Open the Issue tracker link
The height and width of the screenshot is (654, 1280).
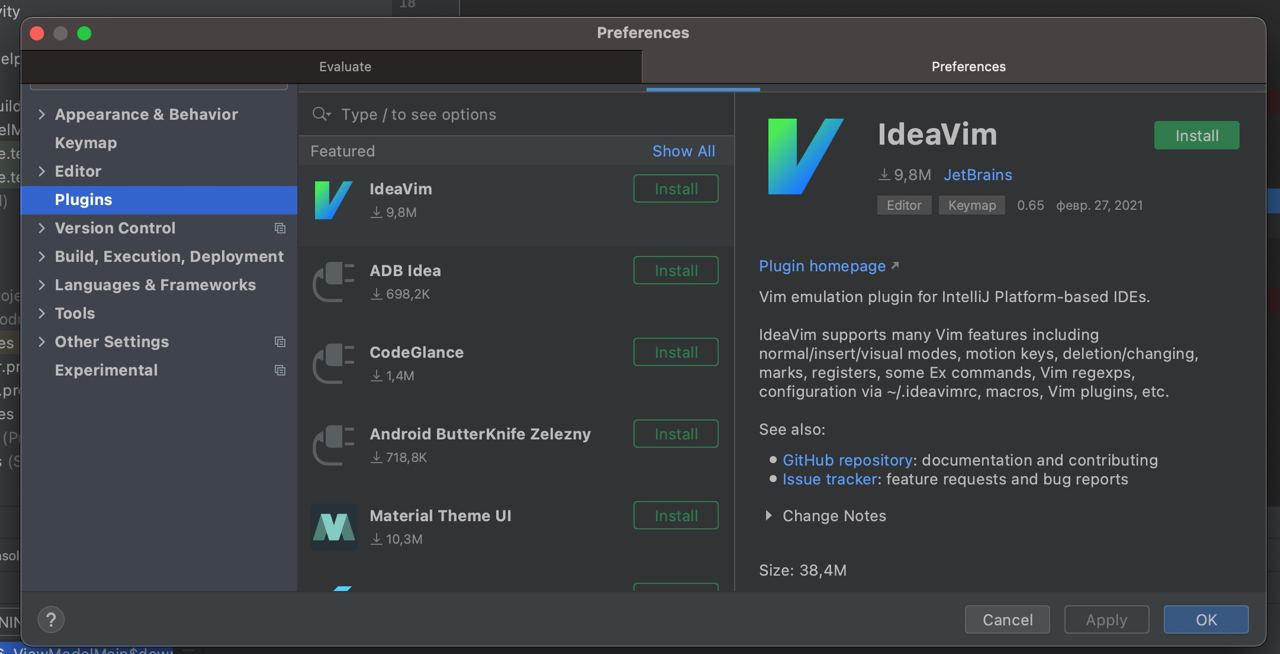click(829, 479)
